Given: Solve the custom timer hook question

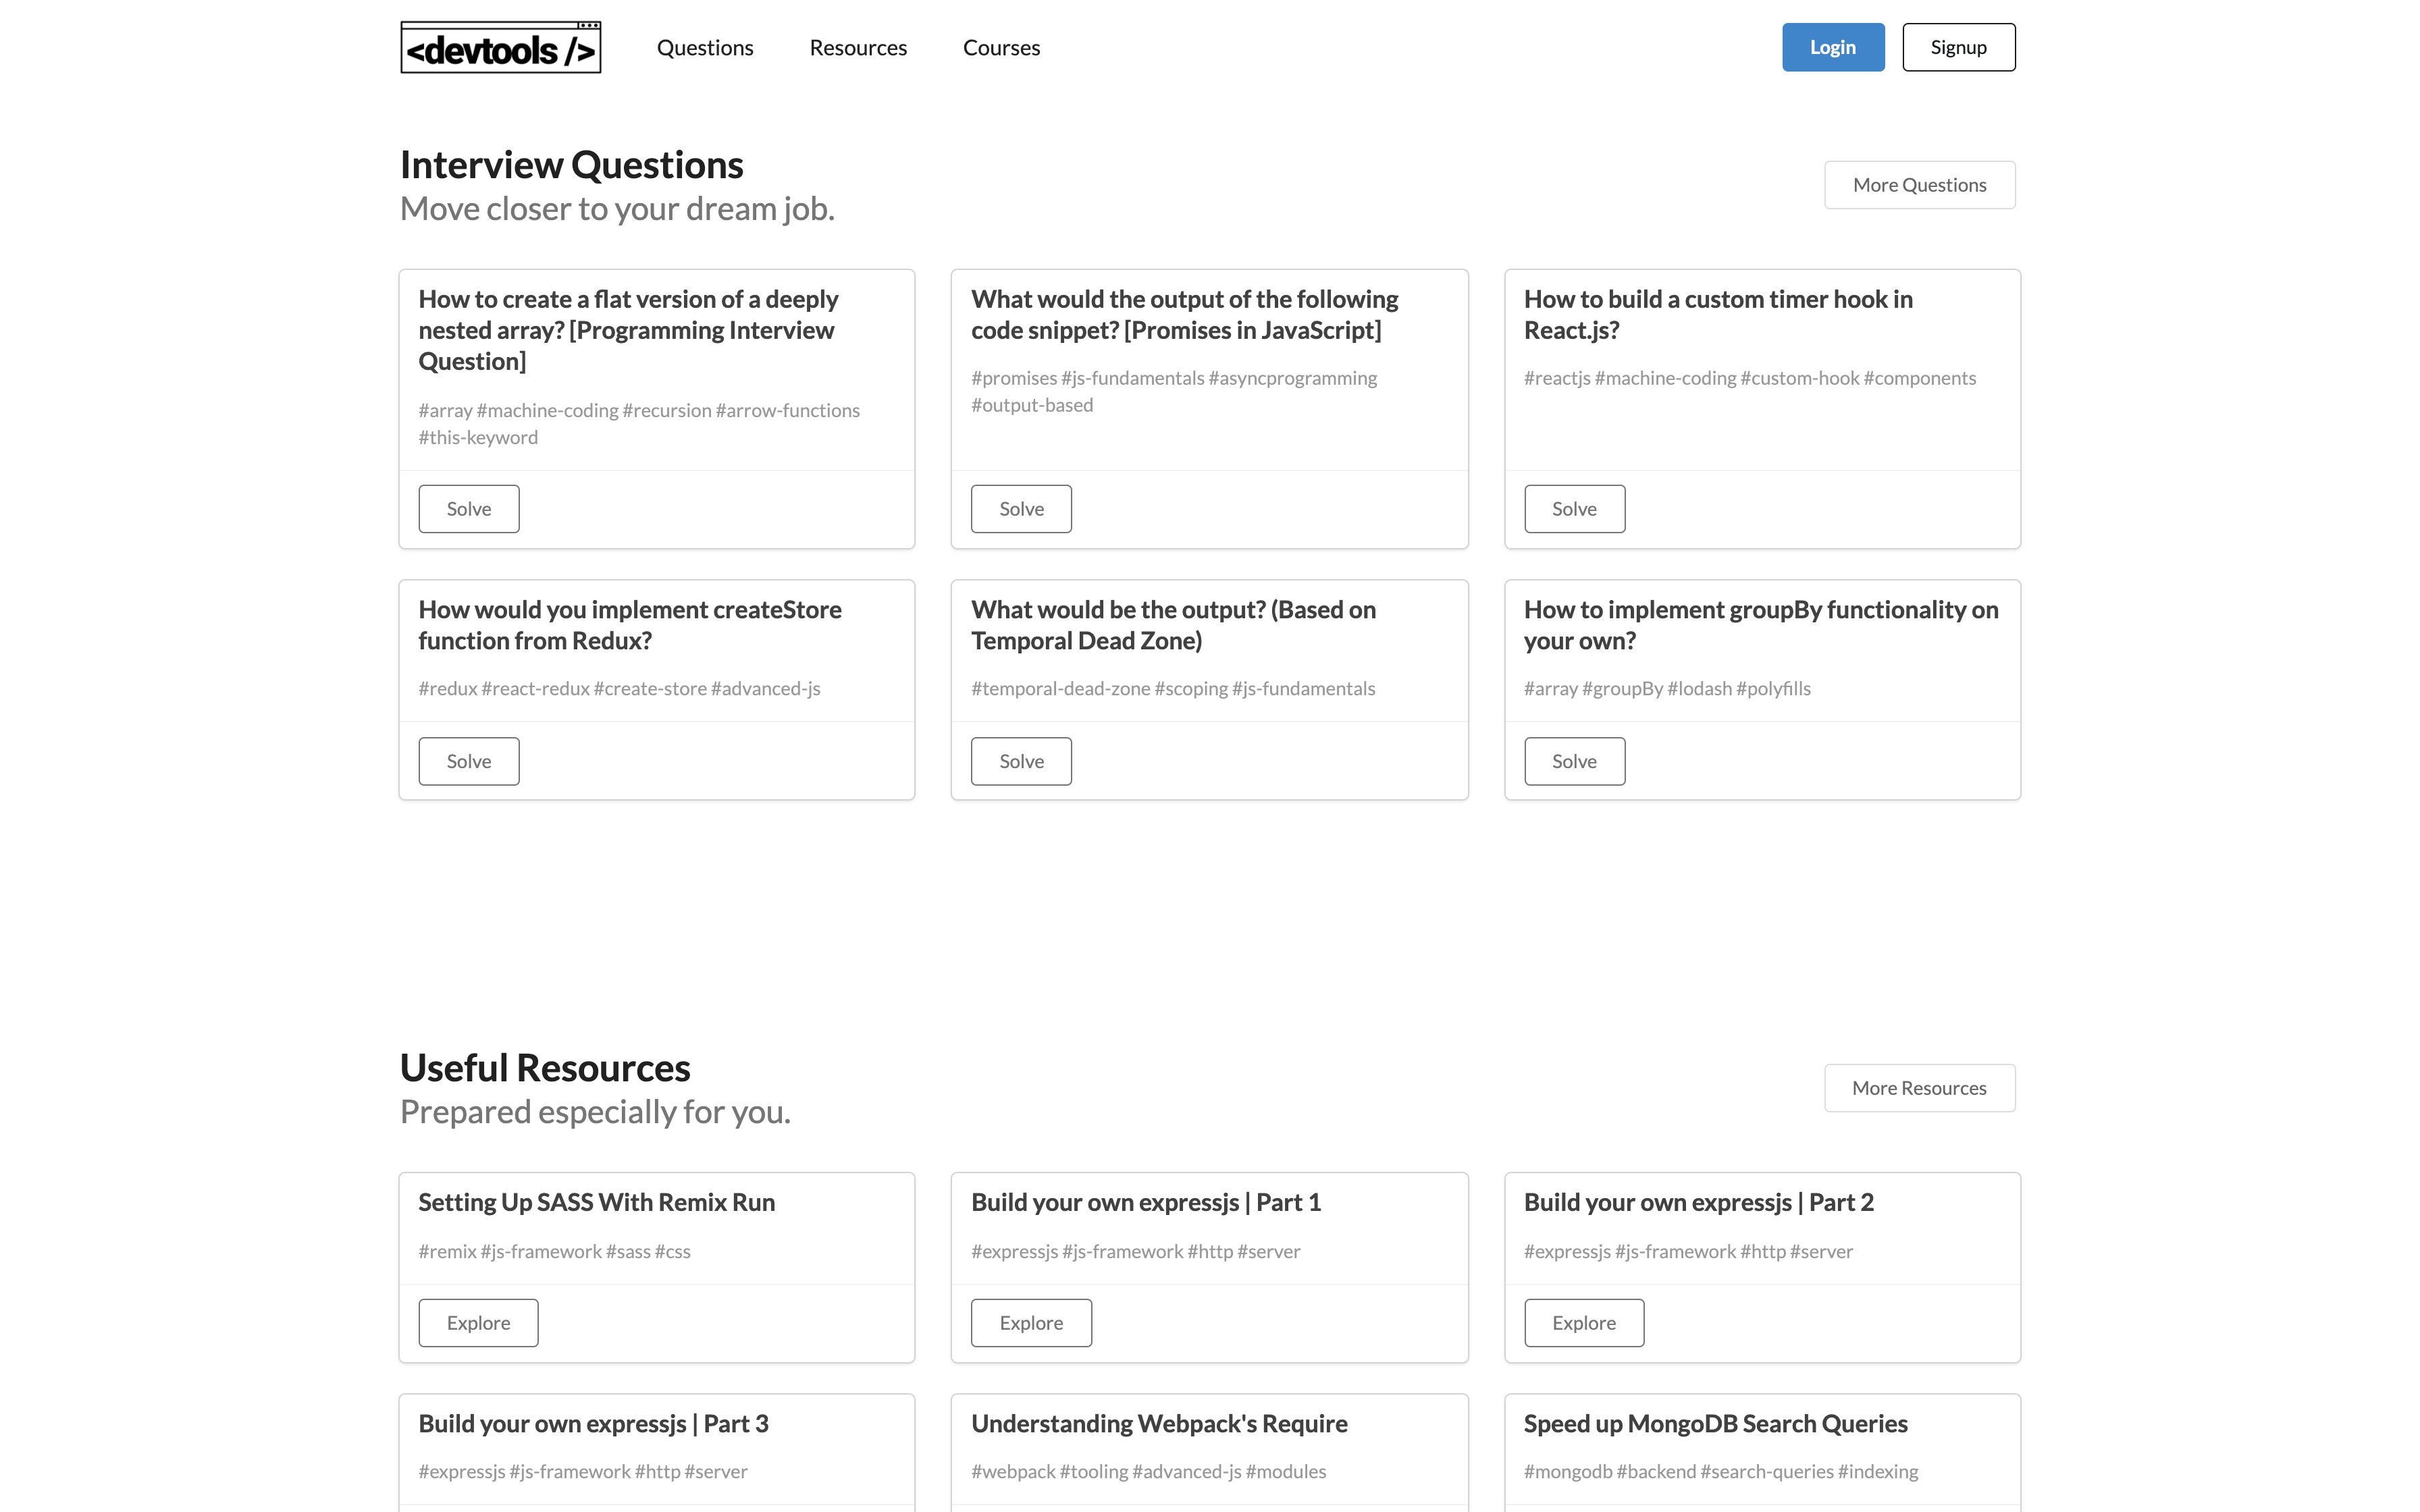Looking at the screenshot, I should pyautogui.click(x=1574, y=508).
